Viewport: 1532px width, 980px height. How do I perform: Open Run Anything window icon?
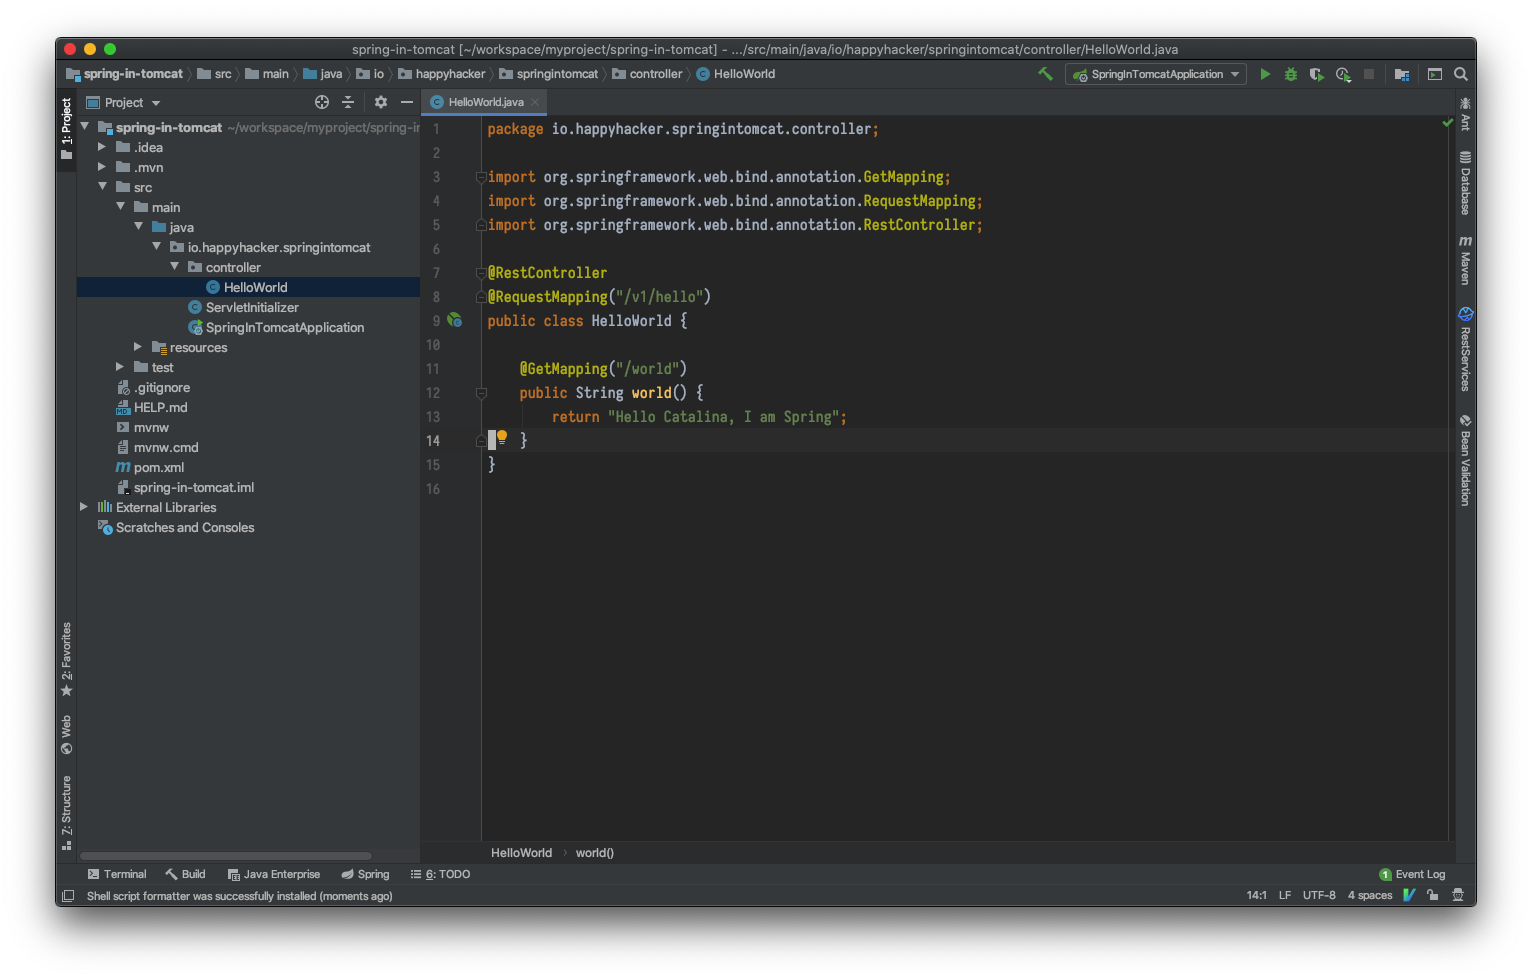point(1435,74)
